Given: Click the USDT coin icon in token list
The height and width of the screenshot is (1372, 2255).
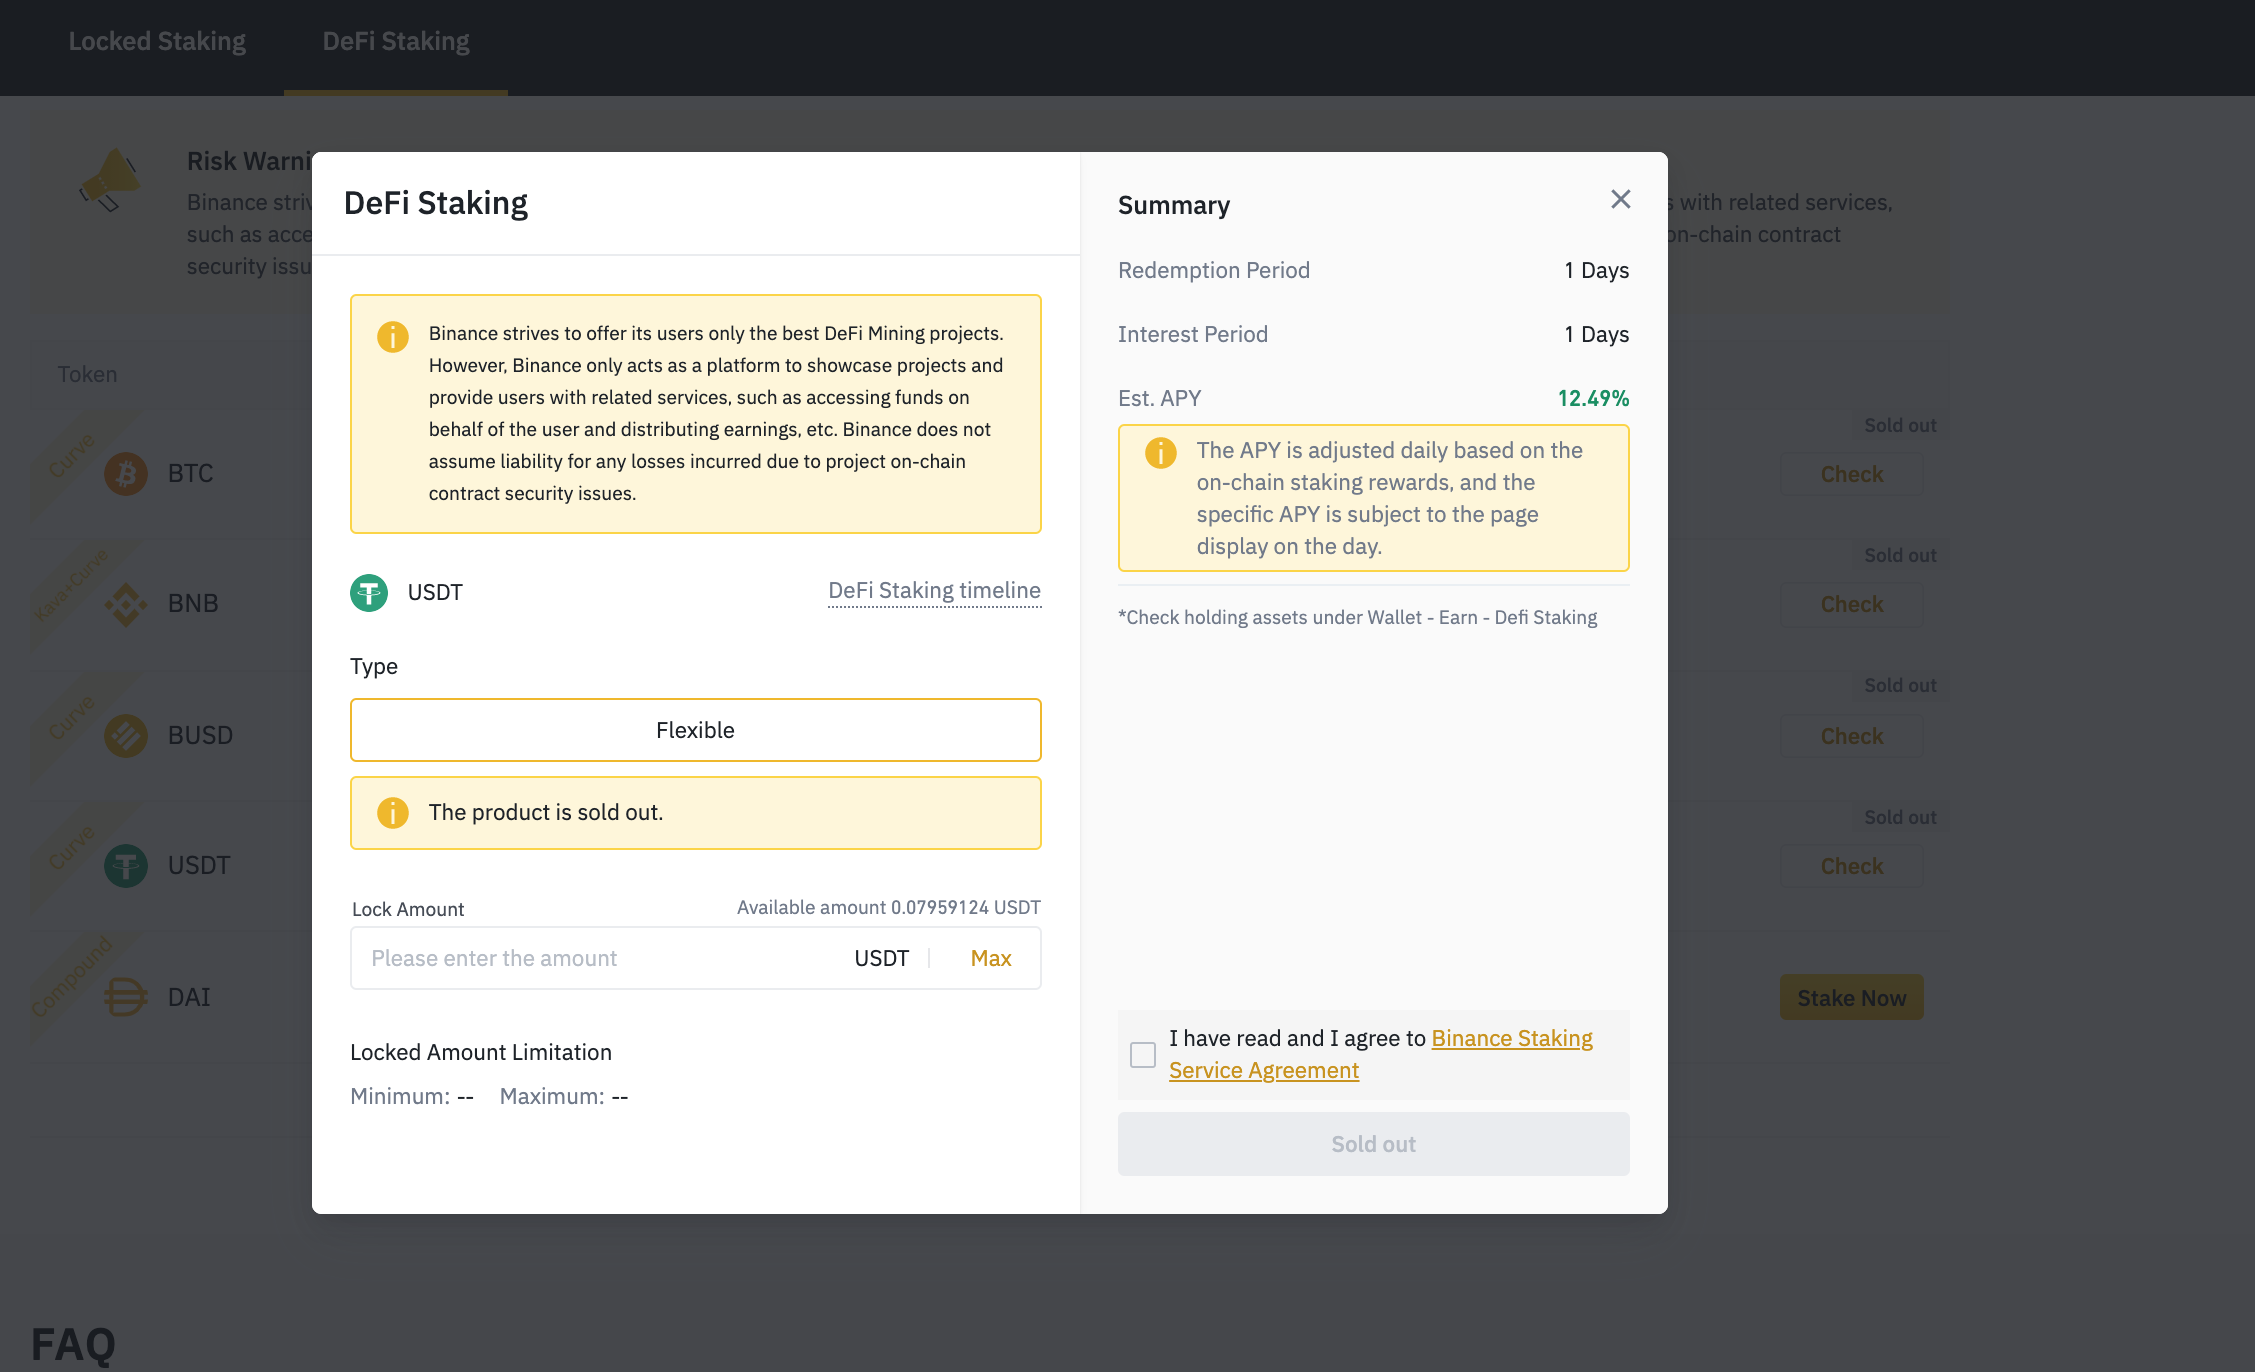Looking at the screenshot, I should pyautogui.click(x=126, y=866).
